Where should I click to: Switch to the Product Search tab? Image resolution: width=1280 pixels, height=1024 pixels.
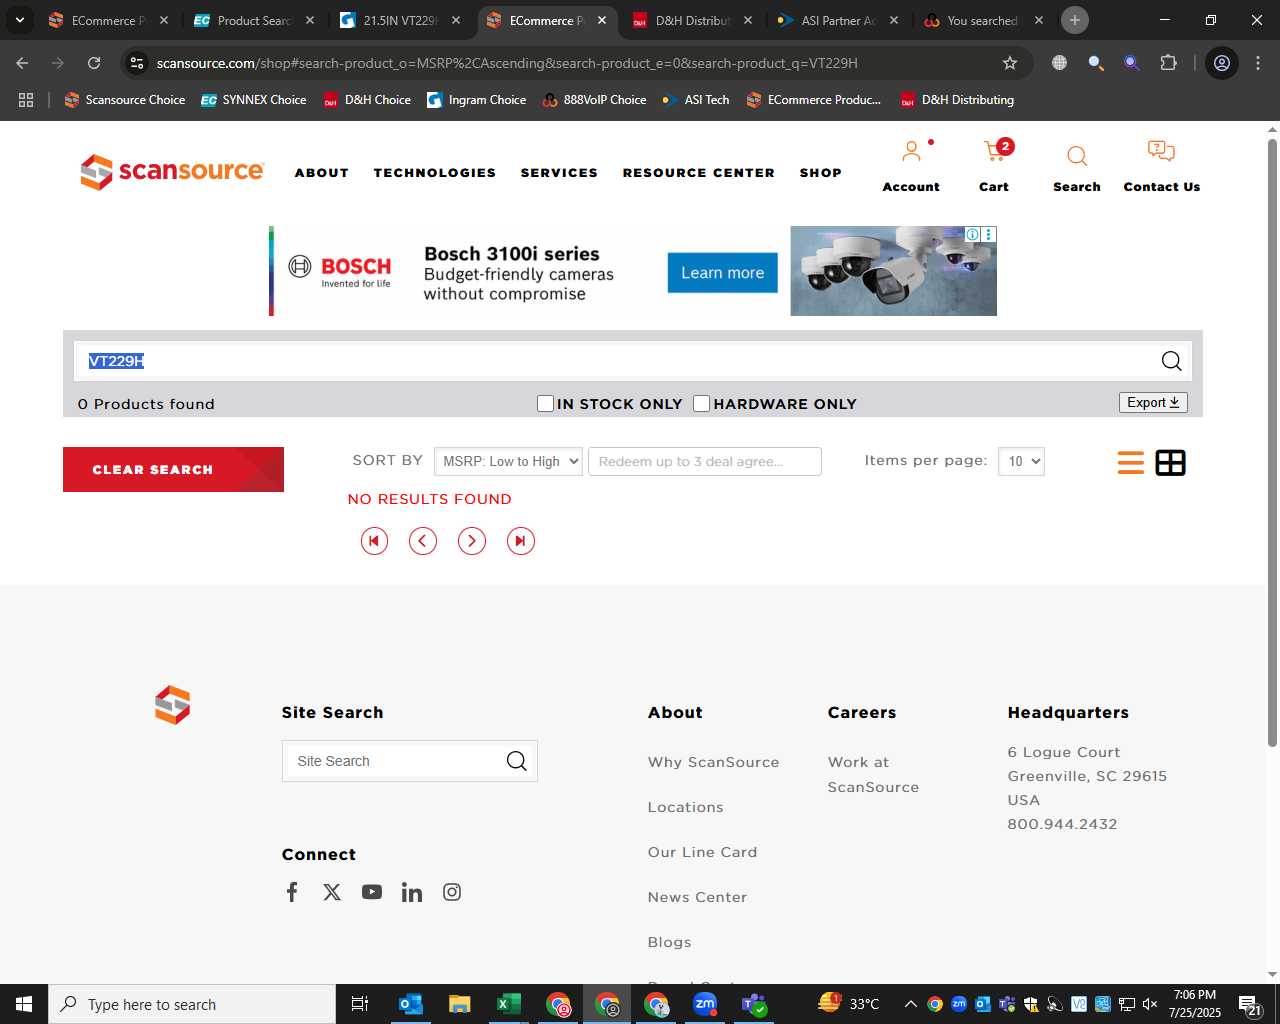pyautogui.click(x=254, y=20)
